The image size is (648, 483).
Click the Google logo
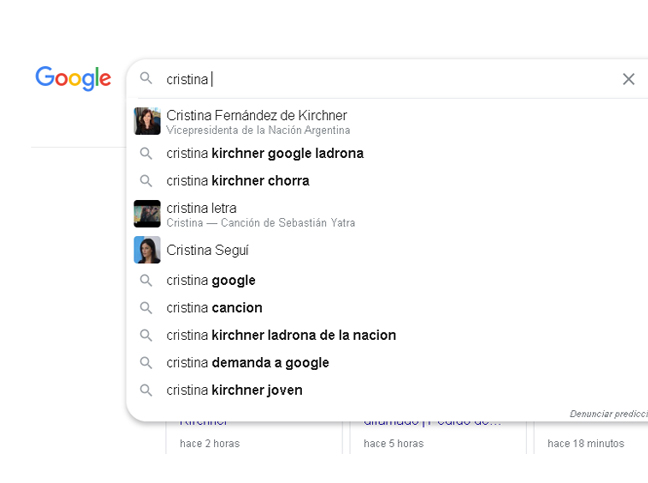tap(73, 78)
